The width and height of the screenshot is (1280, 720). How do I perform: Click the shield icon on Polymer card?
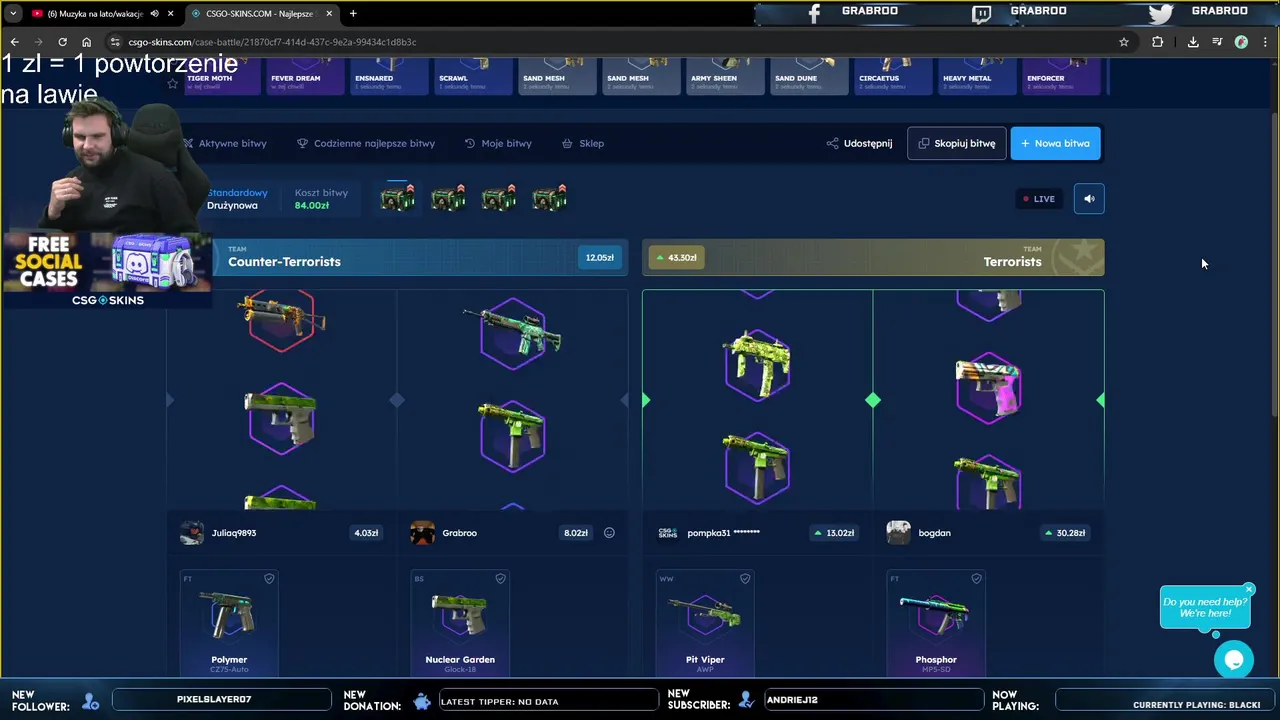pos(269,578)
